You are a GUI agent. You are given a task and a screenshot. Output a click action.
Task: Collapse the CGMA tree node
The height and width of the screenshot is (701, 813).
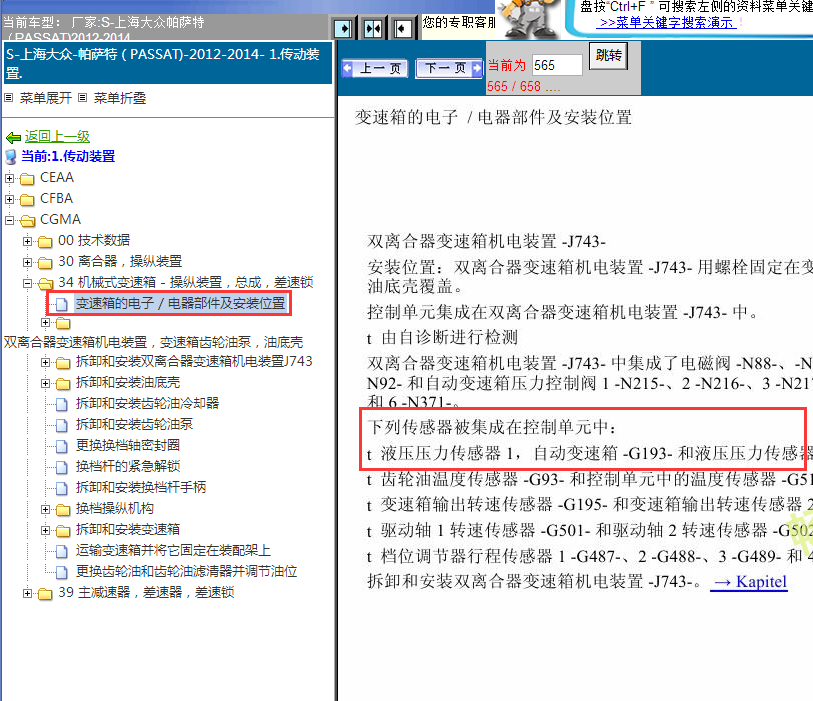[9, 220]
